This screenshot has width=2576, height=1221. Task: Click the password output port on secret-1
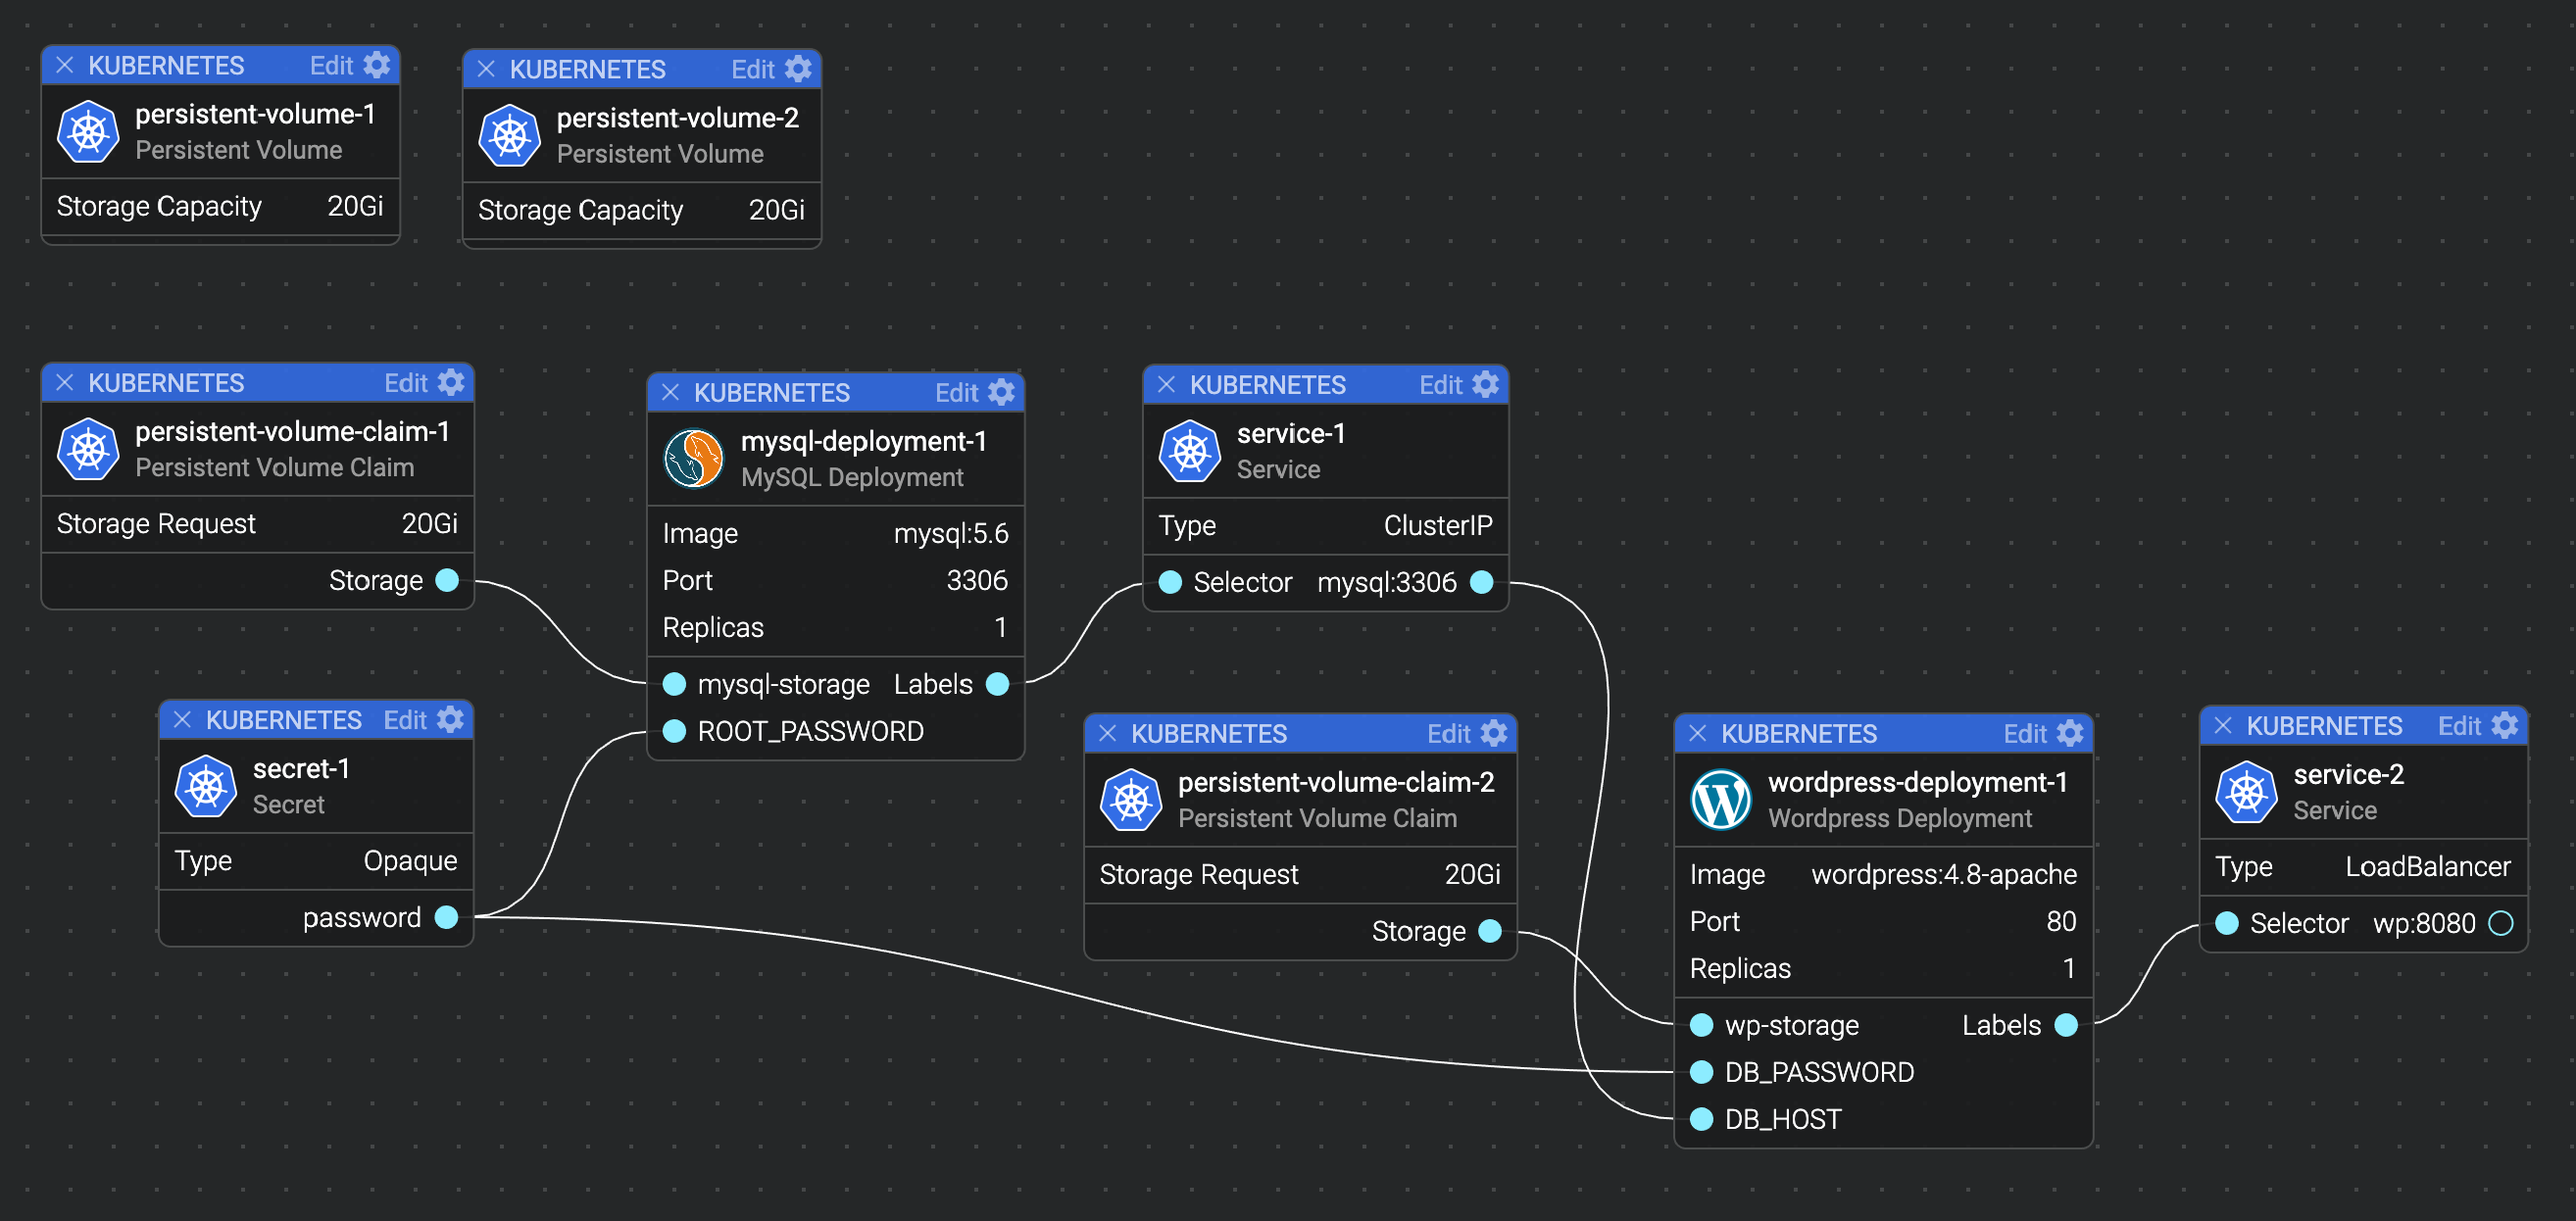(447, 917)
